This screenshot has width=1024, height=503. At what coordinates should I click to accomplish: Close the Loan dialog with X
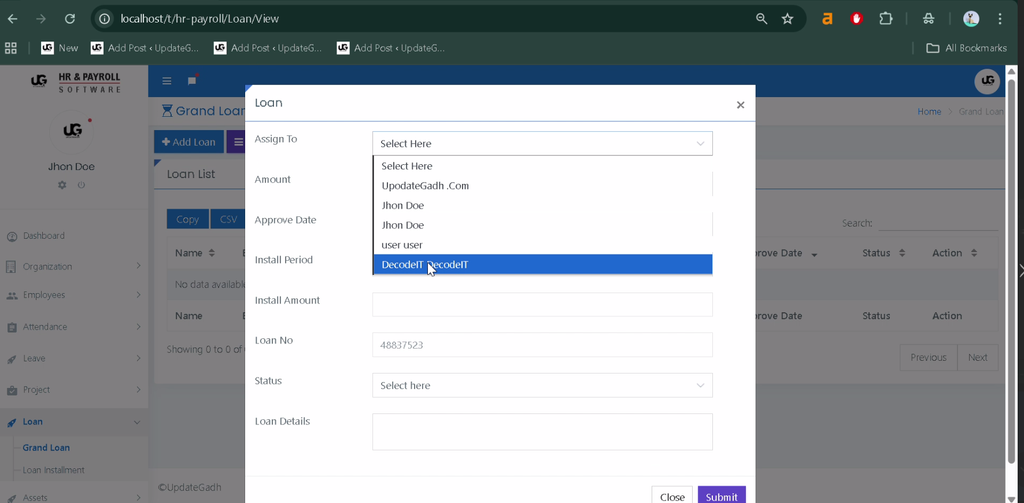[x=740, y=105]
